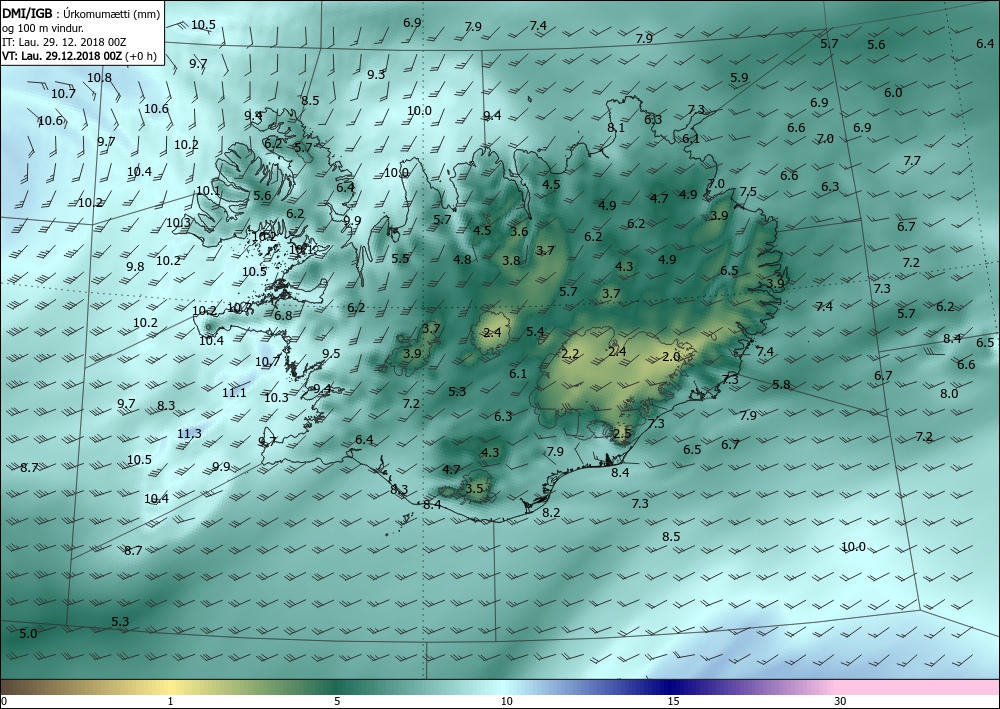Click the 5.8 value on the map
1000x709 pixels.
pyautogui.click(x=781, y=385)
